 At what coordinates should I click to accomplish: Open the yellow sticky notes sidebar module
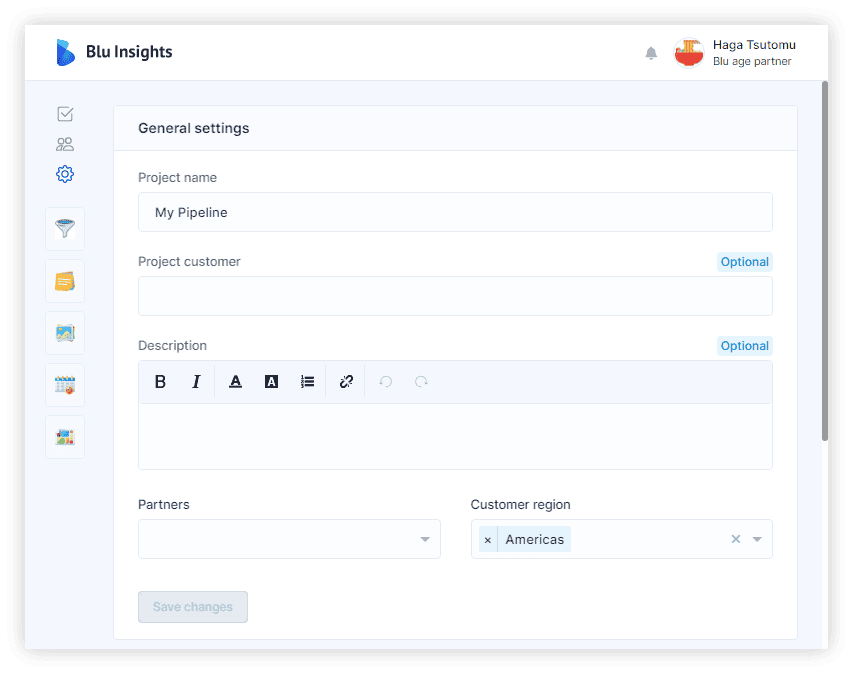[x=65, y=281]
